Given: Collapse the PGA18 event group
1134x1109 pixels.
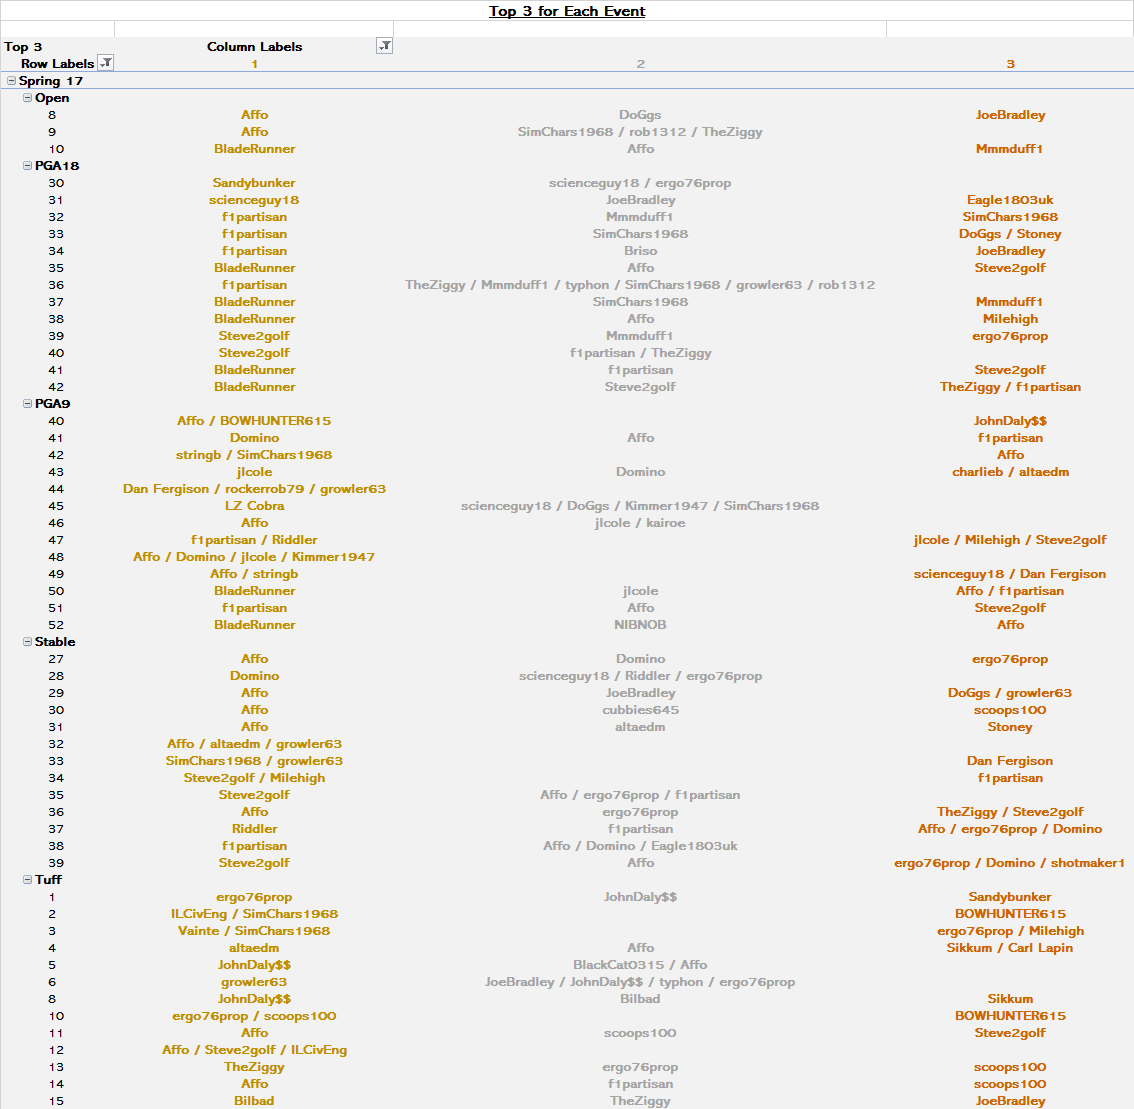Looking at the screenshot, I should click(27, 166).
